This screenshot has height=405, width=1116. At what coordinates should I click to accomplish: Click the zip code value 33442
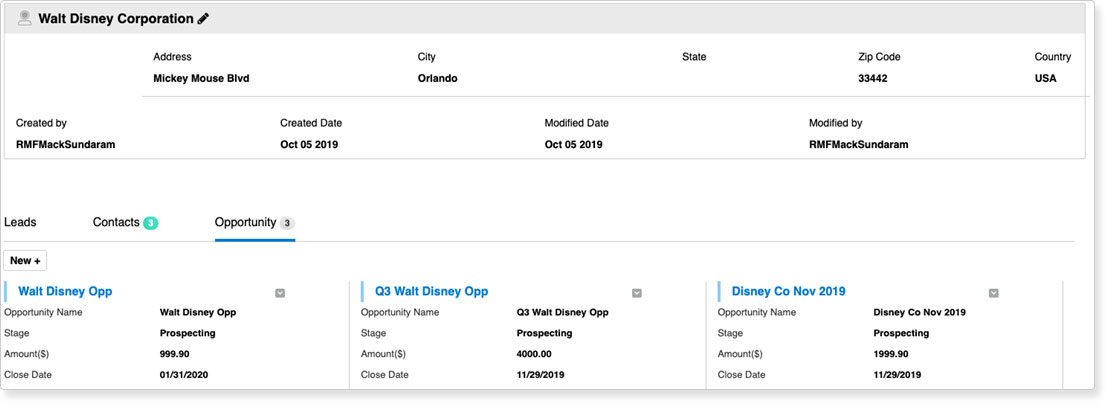coord(873,78)
